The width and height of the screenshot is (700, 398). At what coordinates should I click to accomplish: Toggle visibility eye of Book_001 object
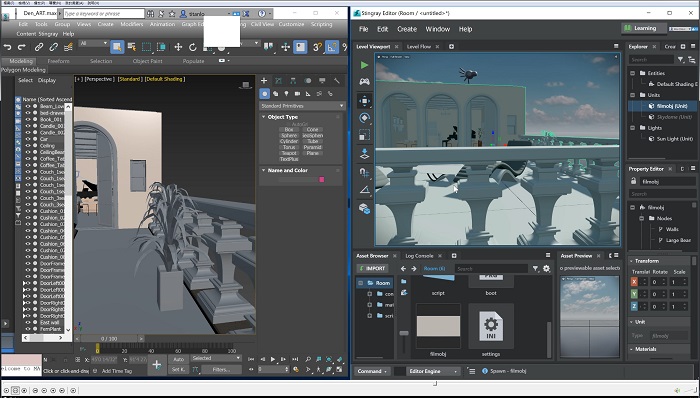tap(28, 120)
